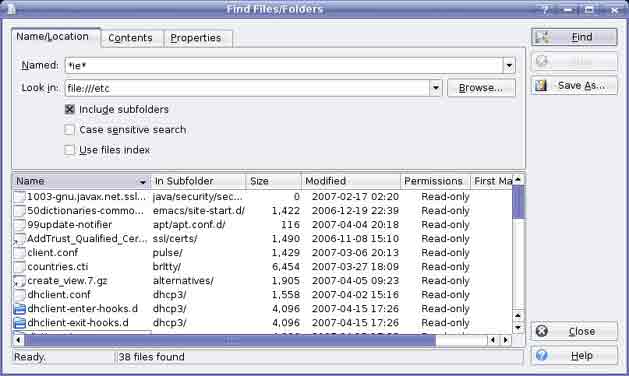Click subfolder apt/apt.conf.d/
This screenshot has width=629, height=376.
pos(189,225)
